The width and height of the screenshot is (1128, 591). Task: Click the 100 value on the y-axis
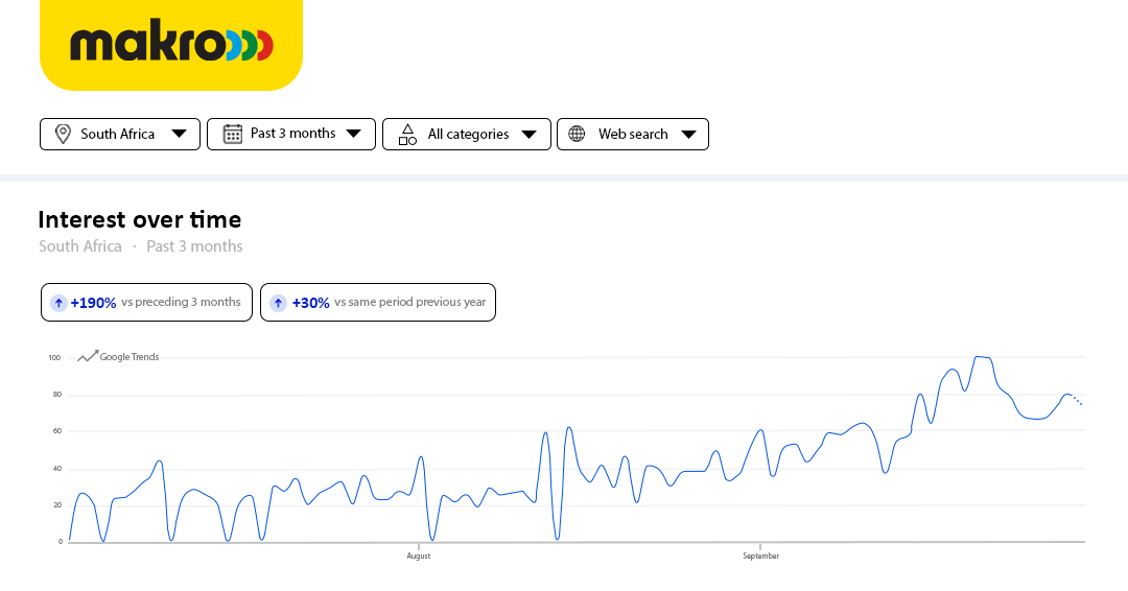[55, 357]
